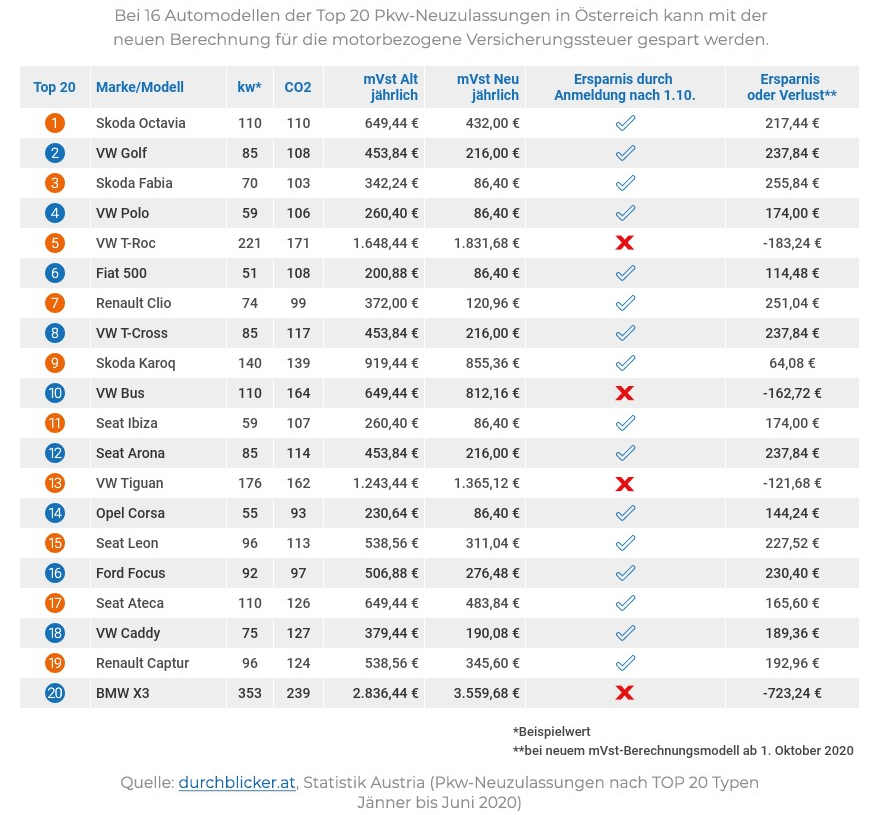
Task: Click the rank 20 blue badge
Action: click(x=54, y=693)
